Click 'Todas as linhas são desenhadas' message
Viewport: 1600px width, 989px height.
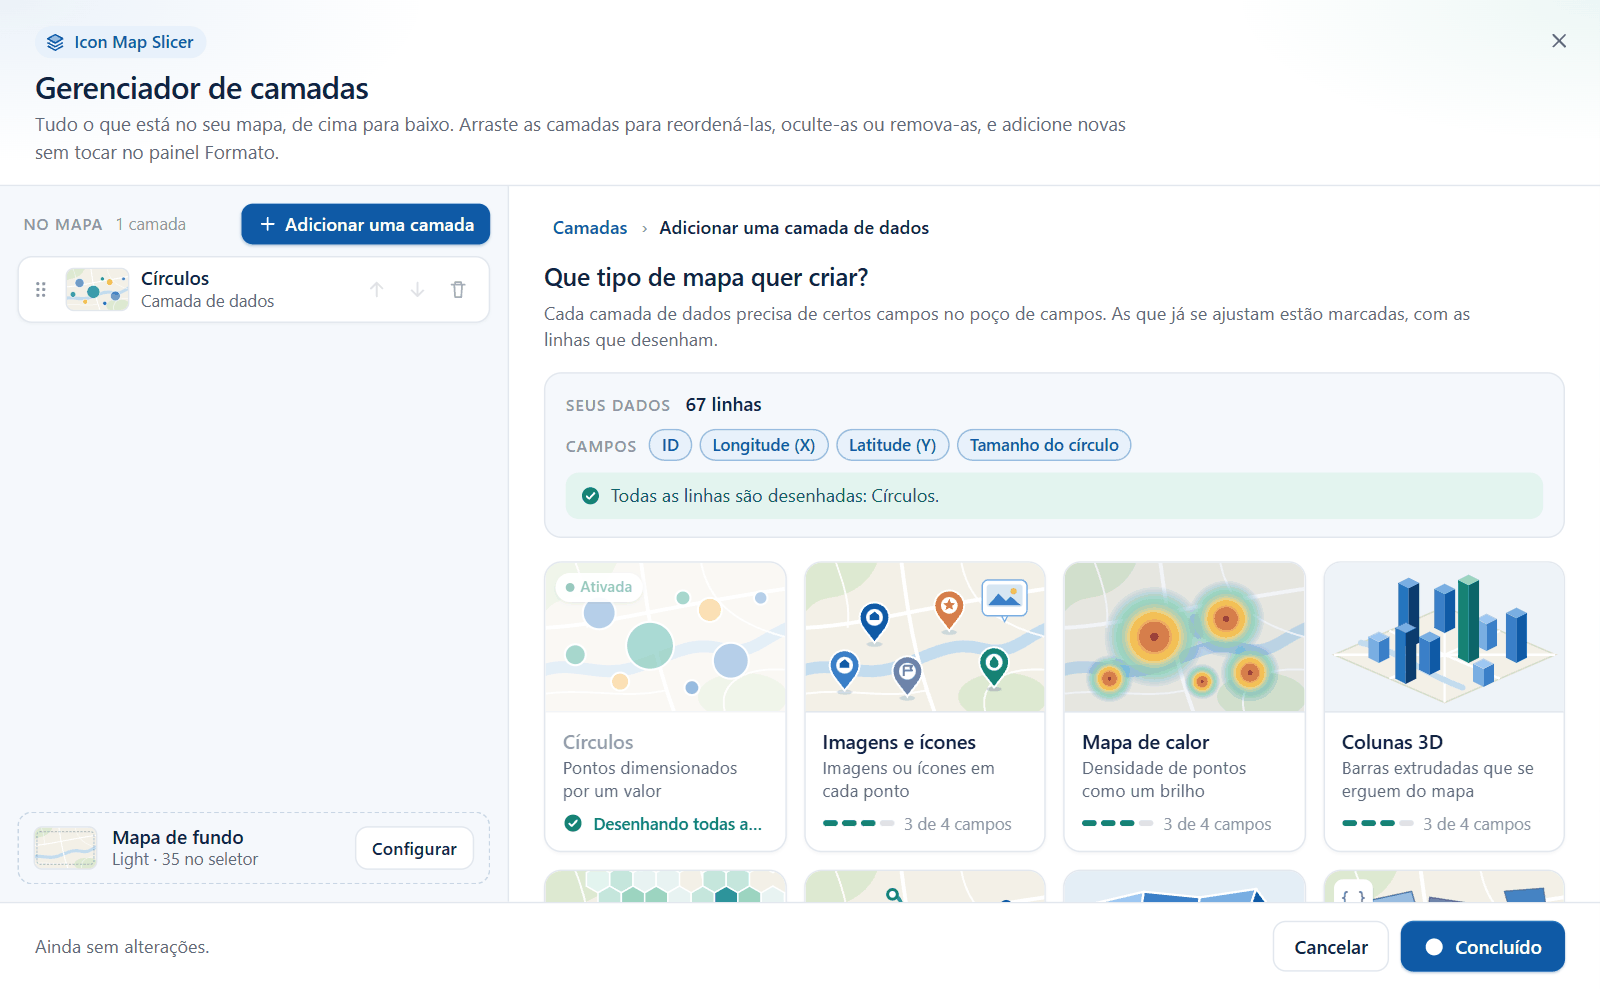click(x=775, y=496)
